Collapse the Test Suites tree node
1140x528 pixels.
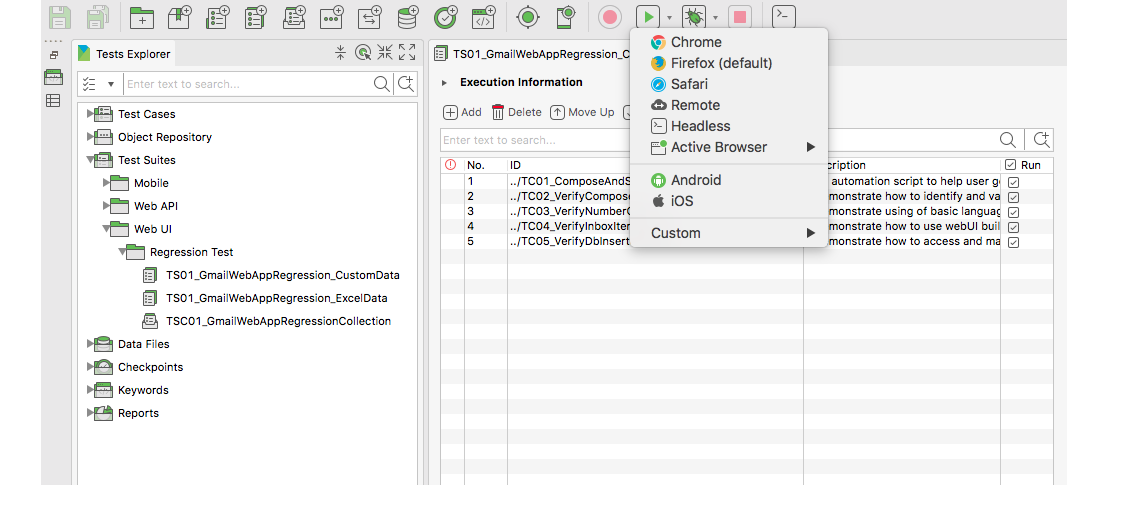[91, 160]
